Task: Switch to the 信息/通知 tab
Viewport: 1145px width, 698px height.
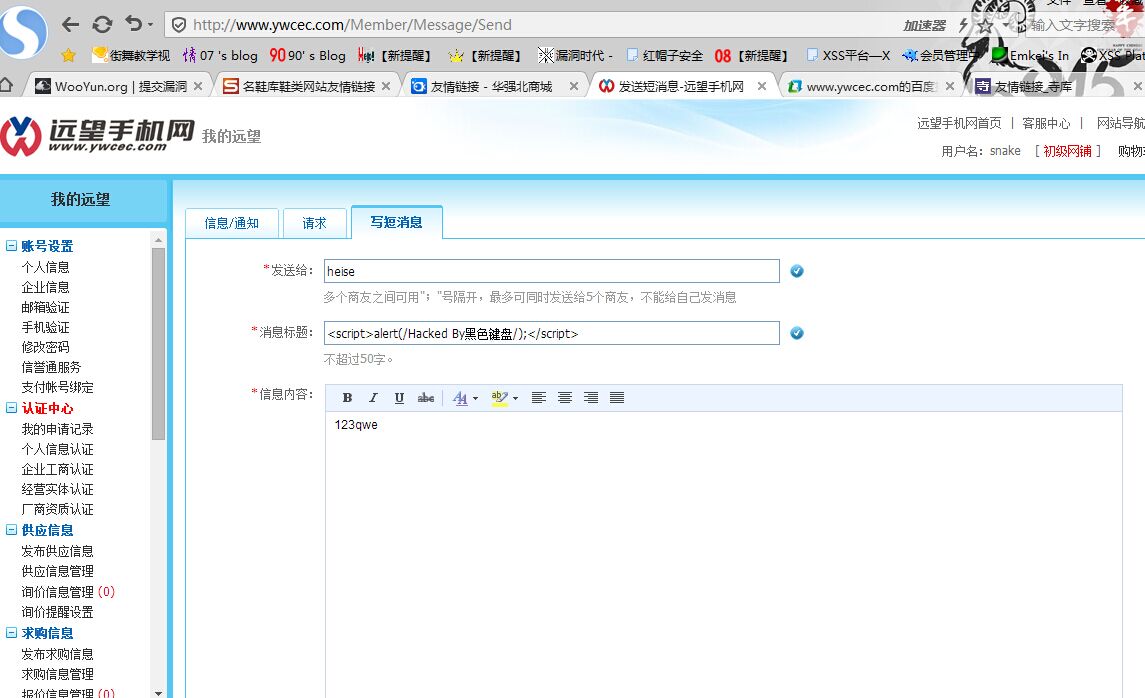Action: tap(231, 223)
